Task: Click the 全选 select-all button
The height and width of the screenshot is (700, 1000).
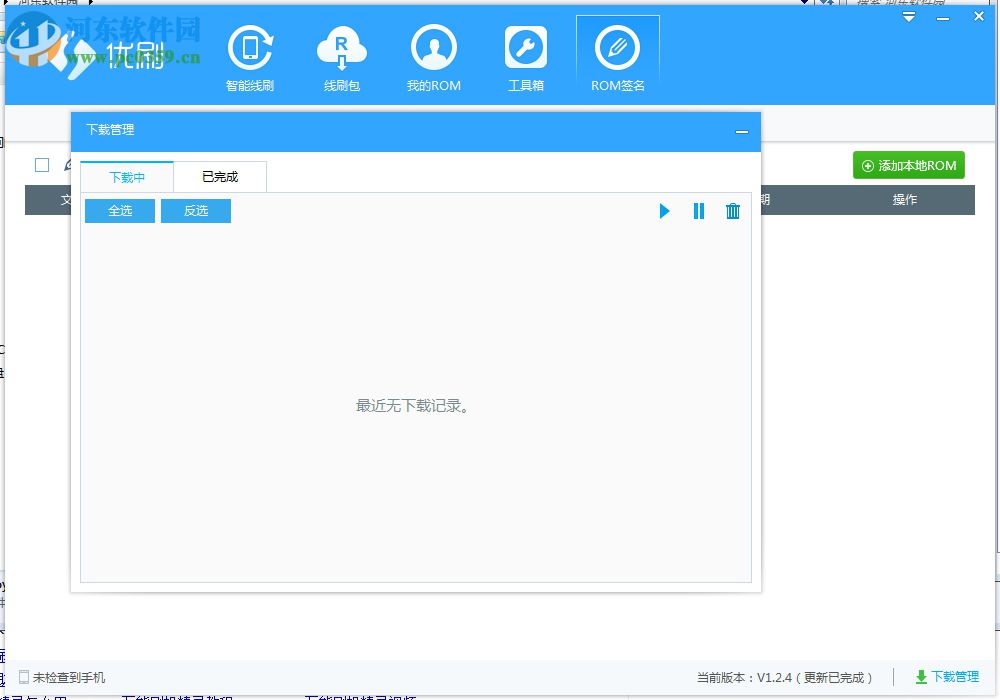Action: 120,211
